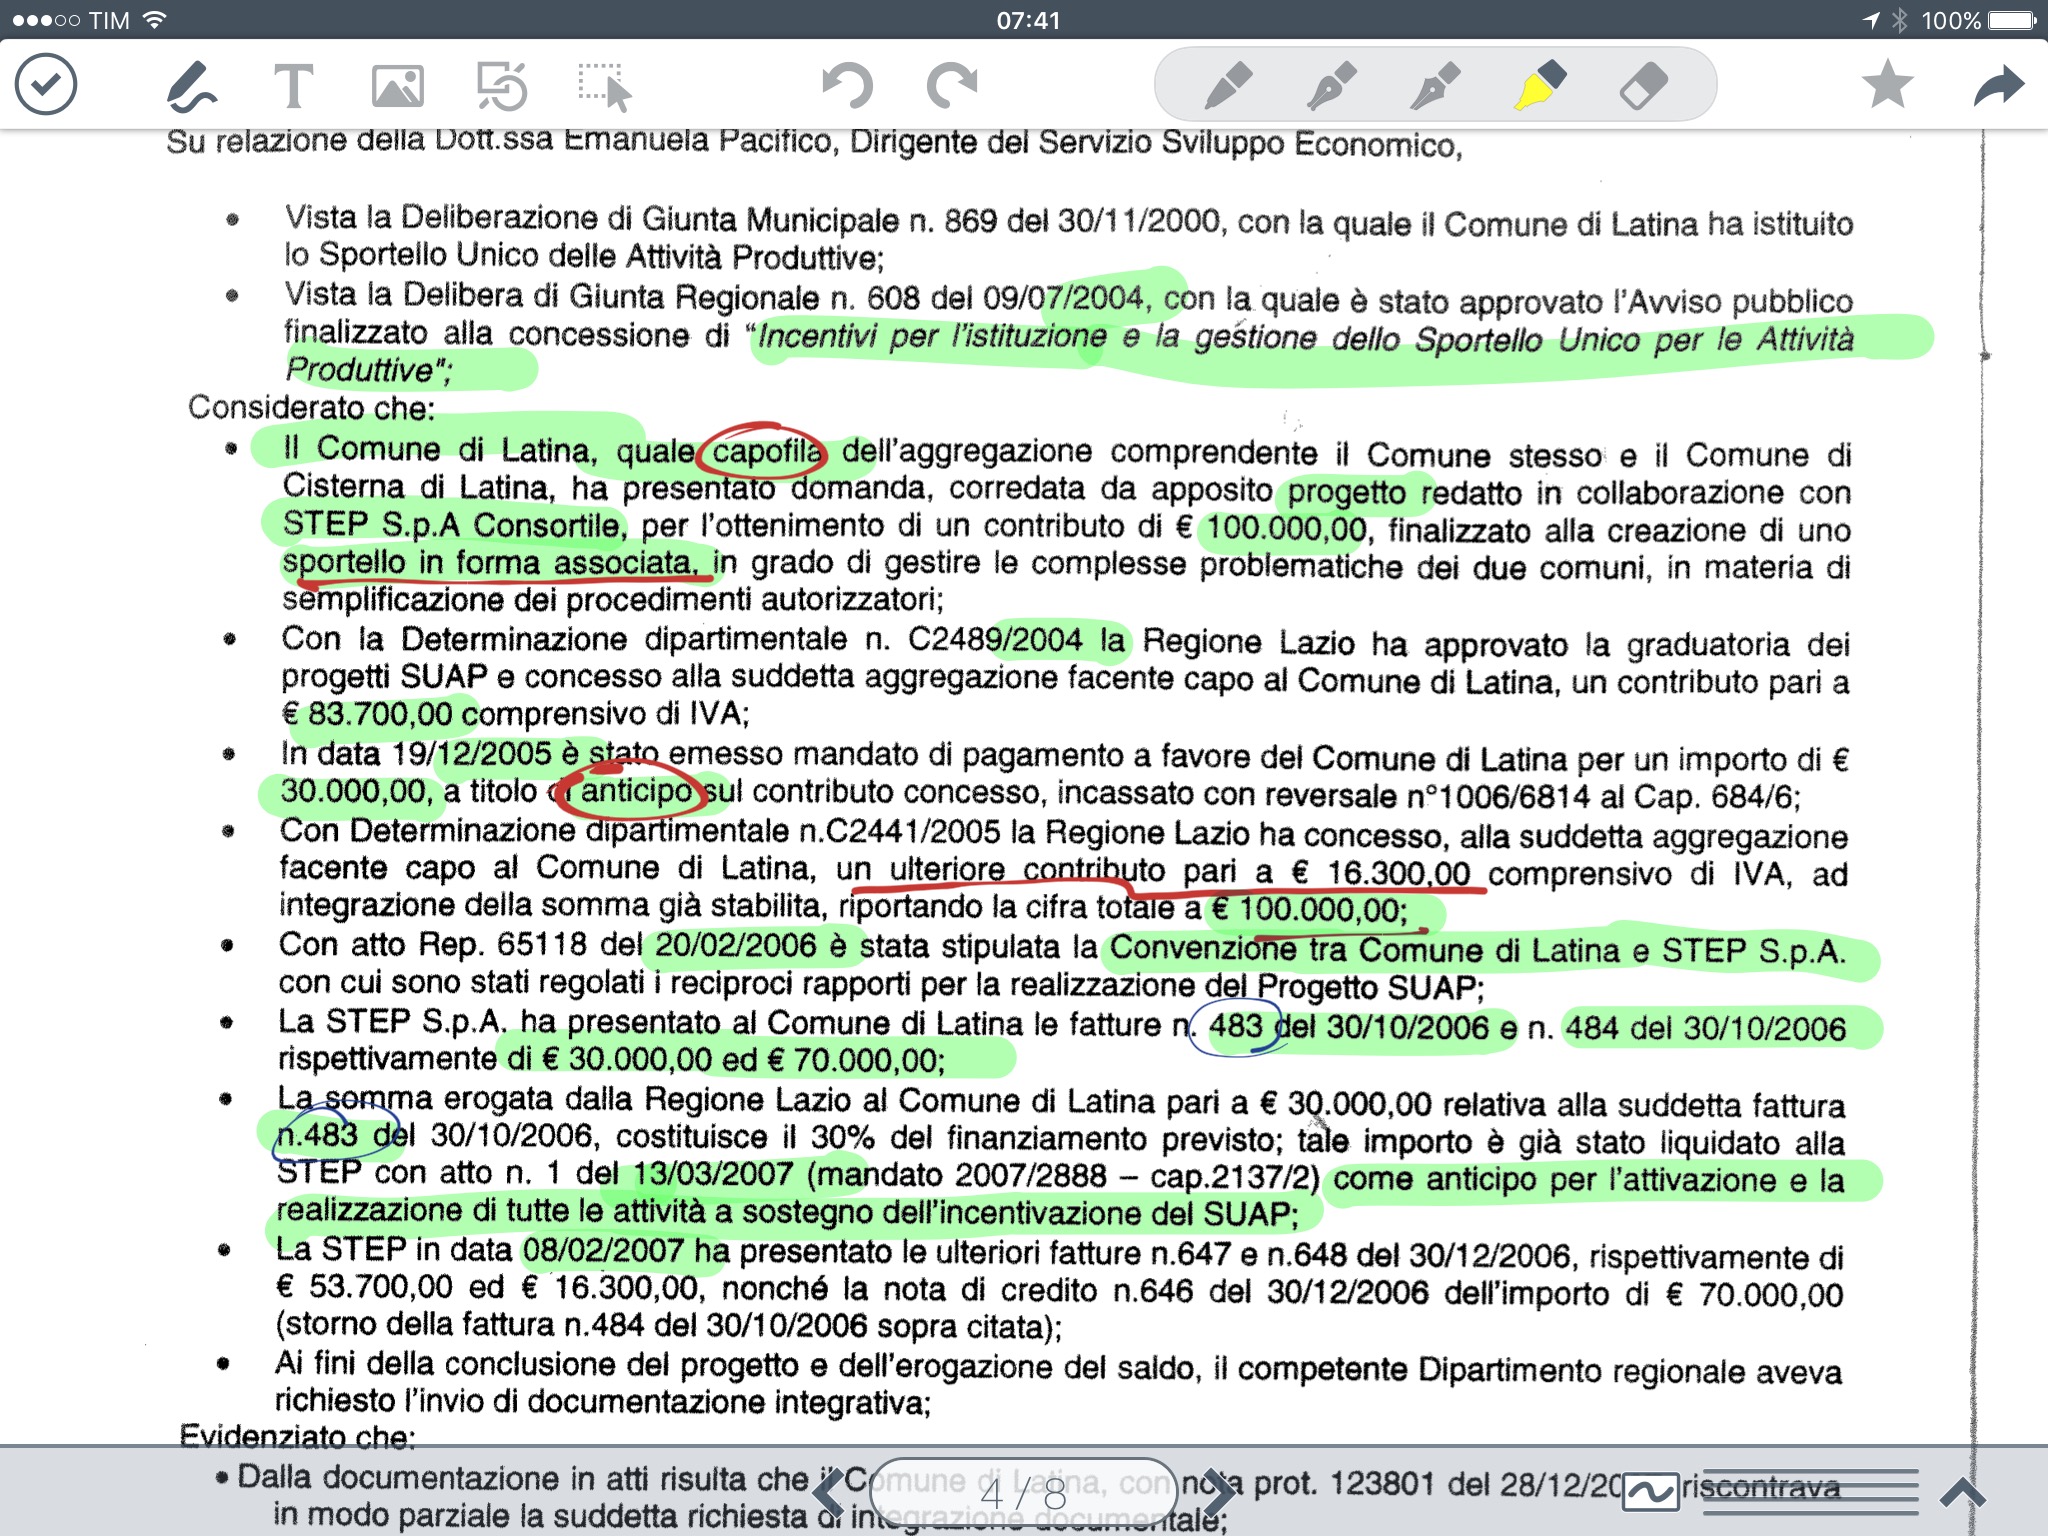Screen dimensions: 2048x1536
Task: Tap text "(mandato 2007/2888"
Action: tap(957, 1175)
